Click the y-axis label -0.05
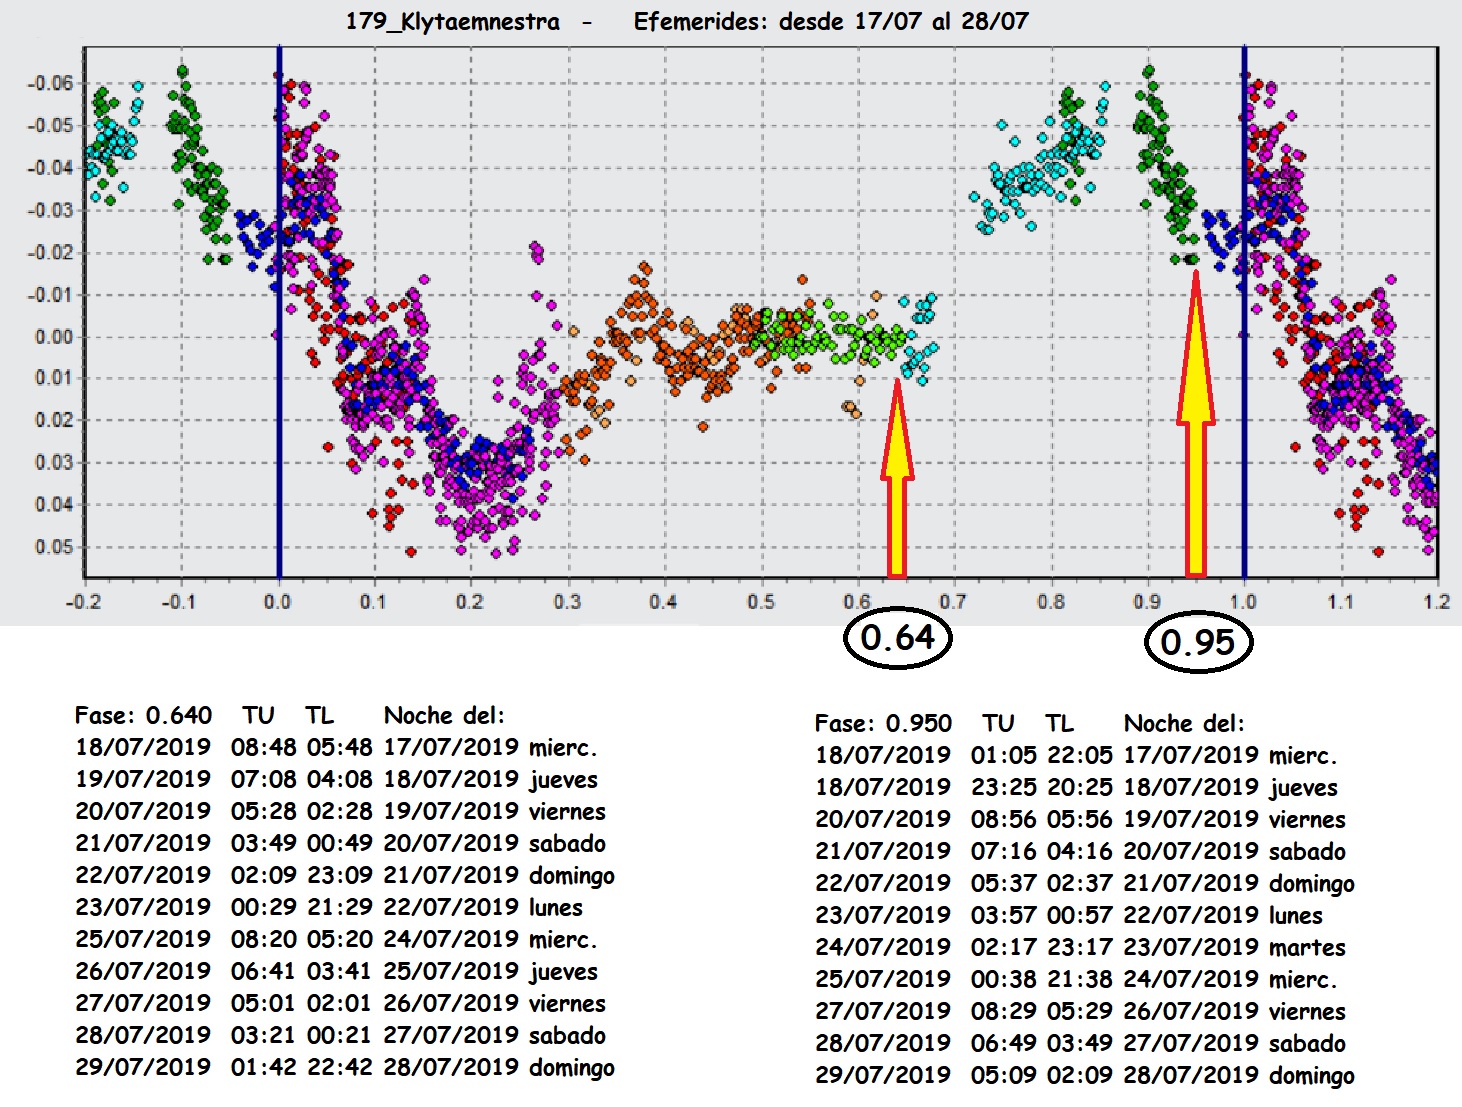 pyautogui.click(x=50, y=125)
